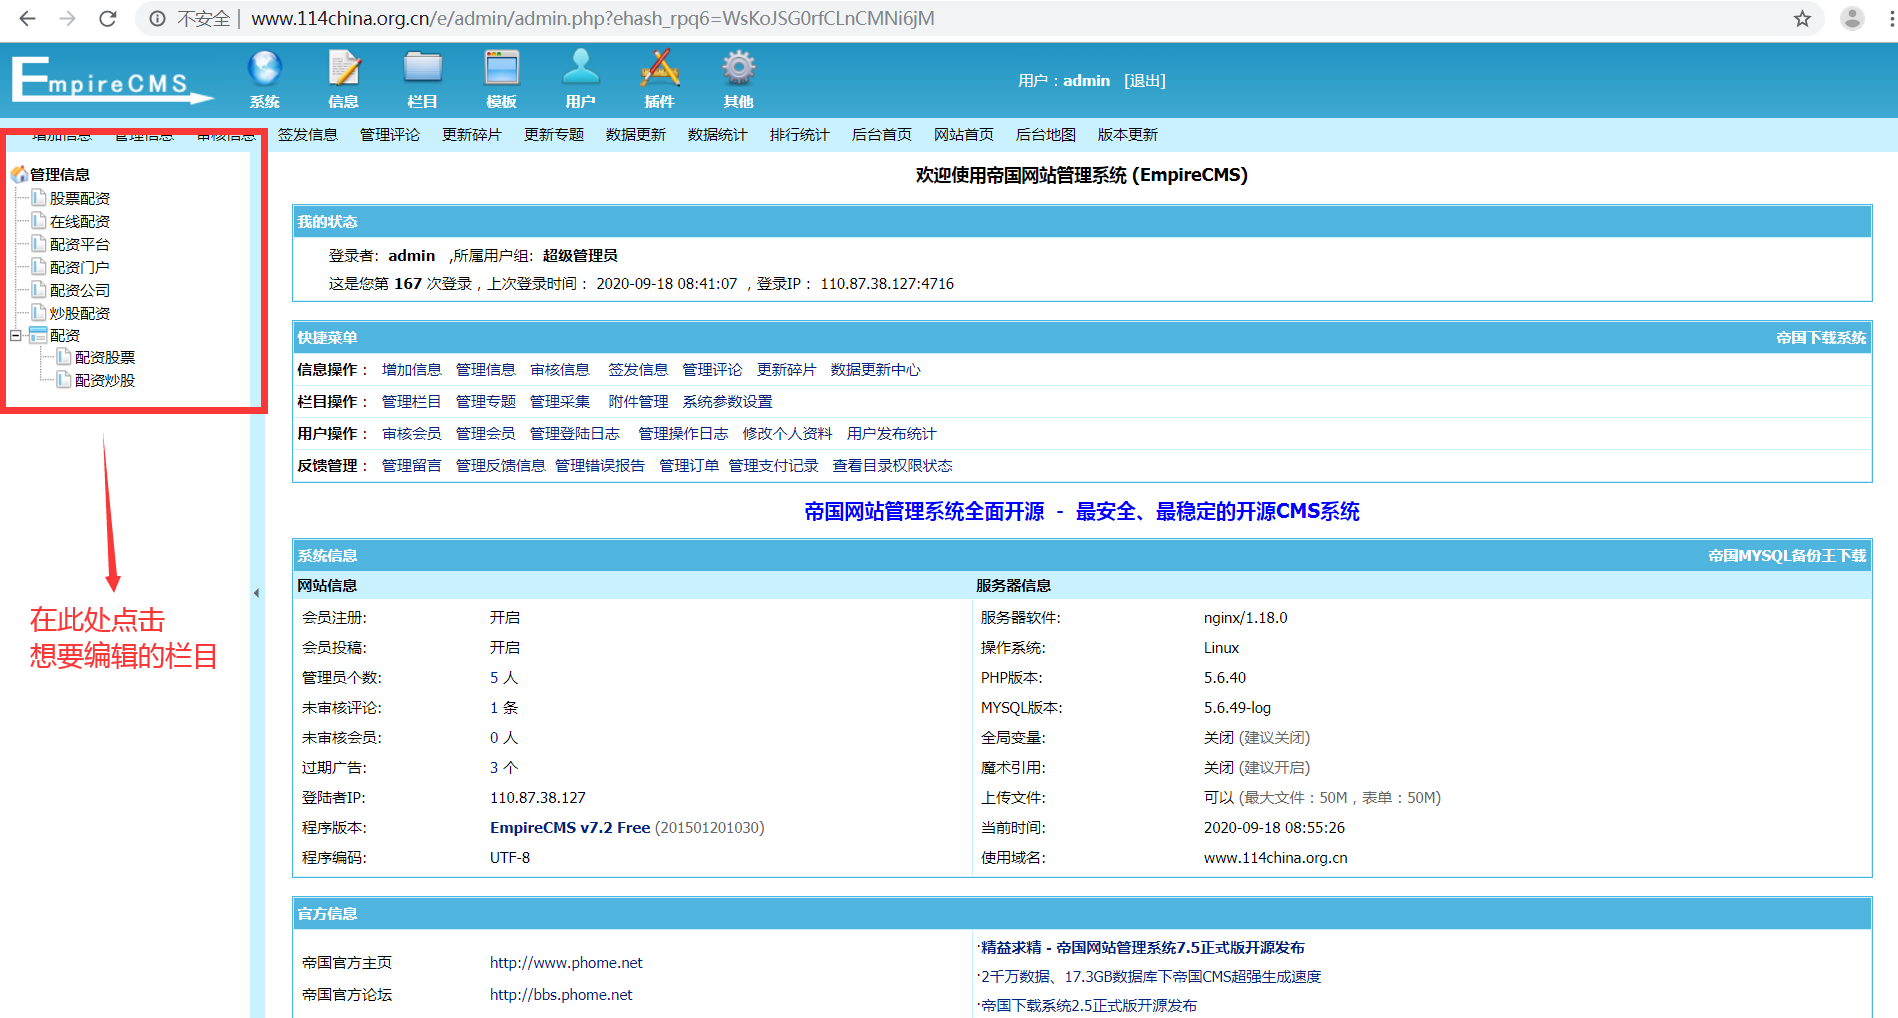Go to 网站首页 in the sub-menu bar
The width and height of the screenshot is (1898, 1018).
pos(964,134)
